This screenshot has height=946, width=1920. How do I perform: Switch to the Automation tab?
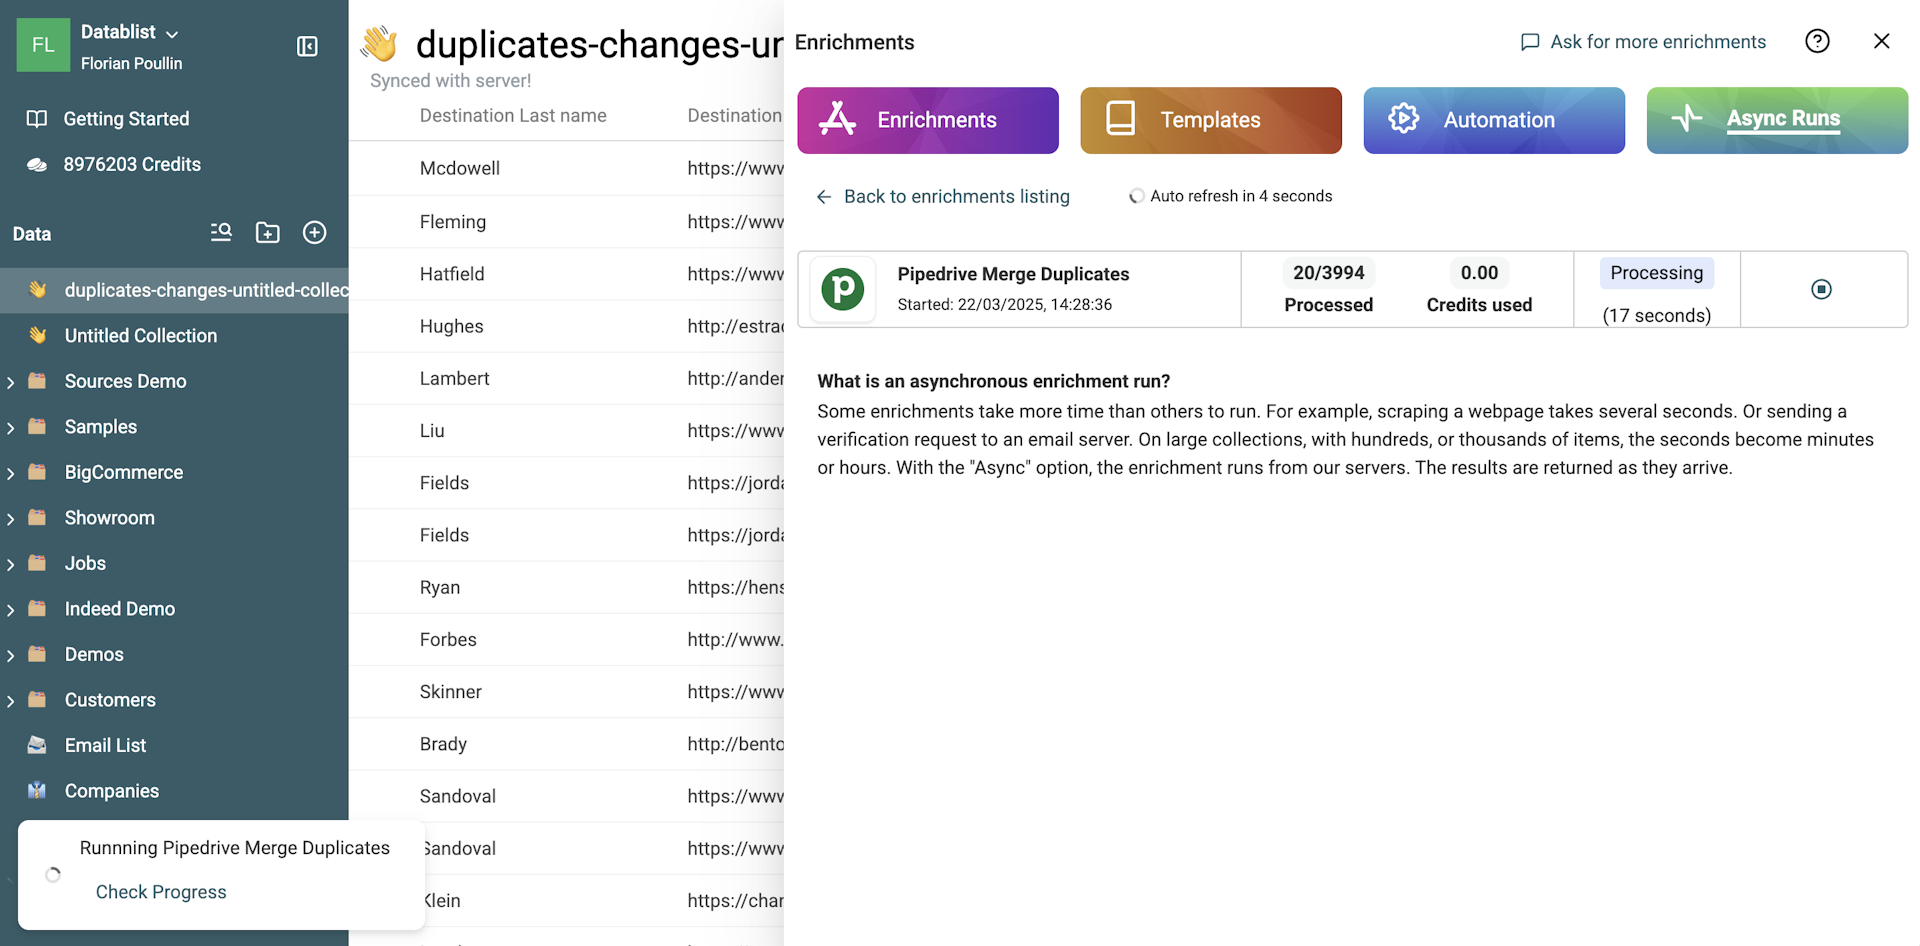(1494, 120)
